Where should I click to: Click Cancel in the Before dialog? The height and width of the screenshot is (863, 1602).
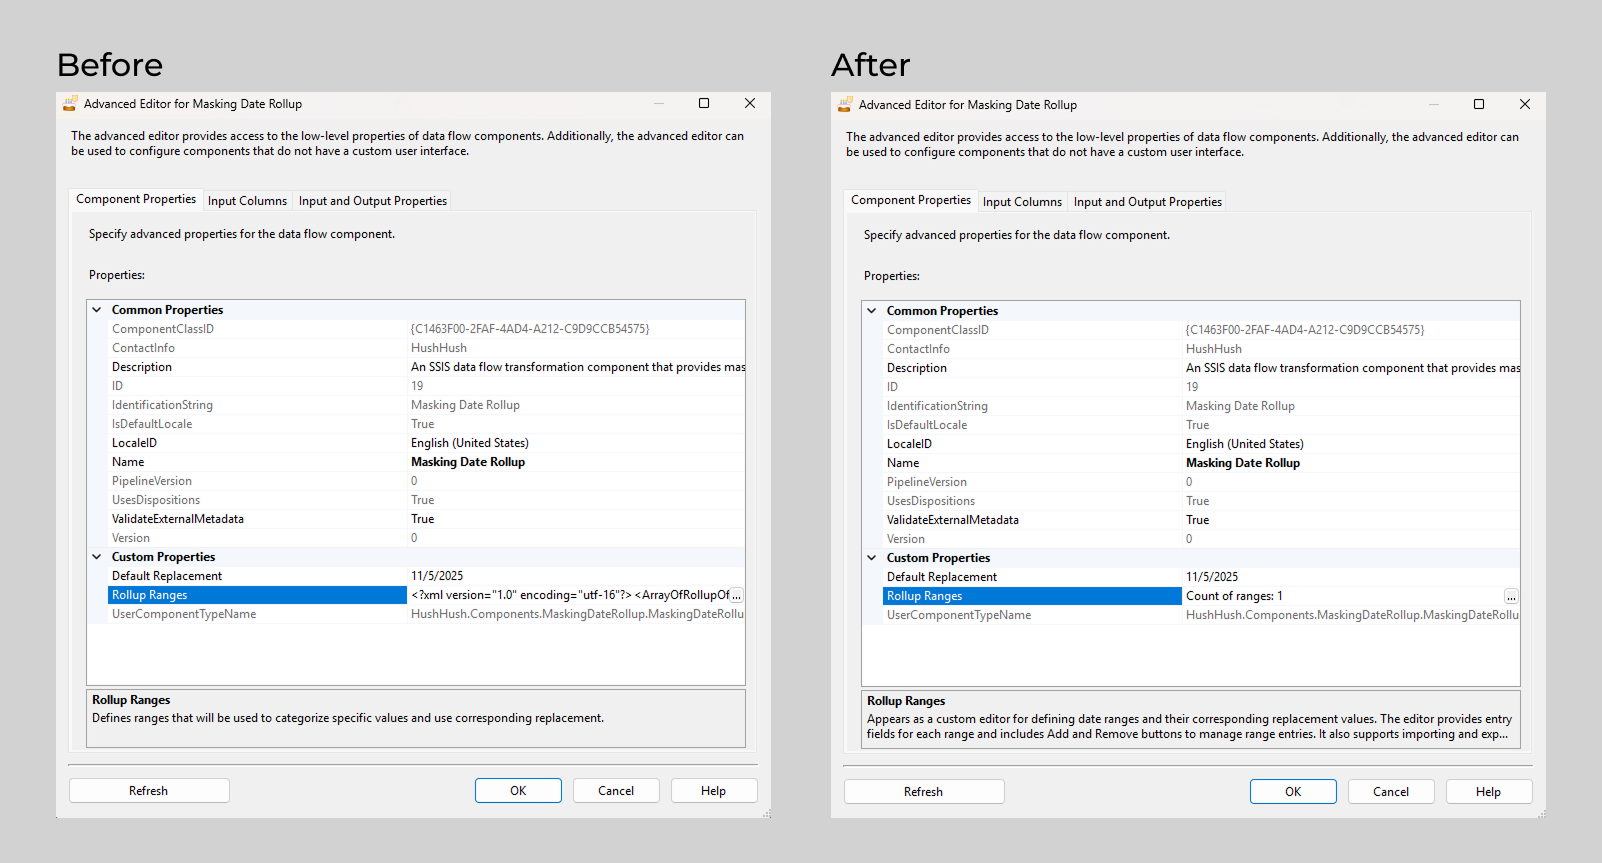tap(615, 791)
